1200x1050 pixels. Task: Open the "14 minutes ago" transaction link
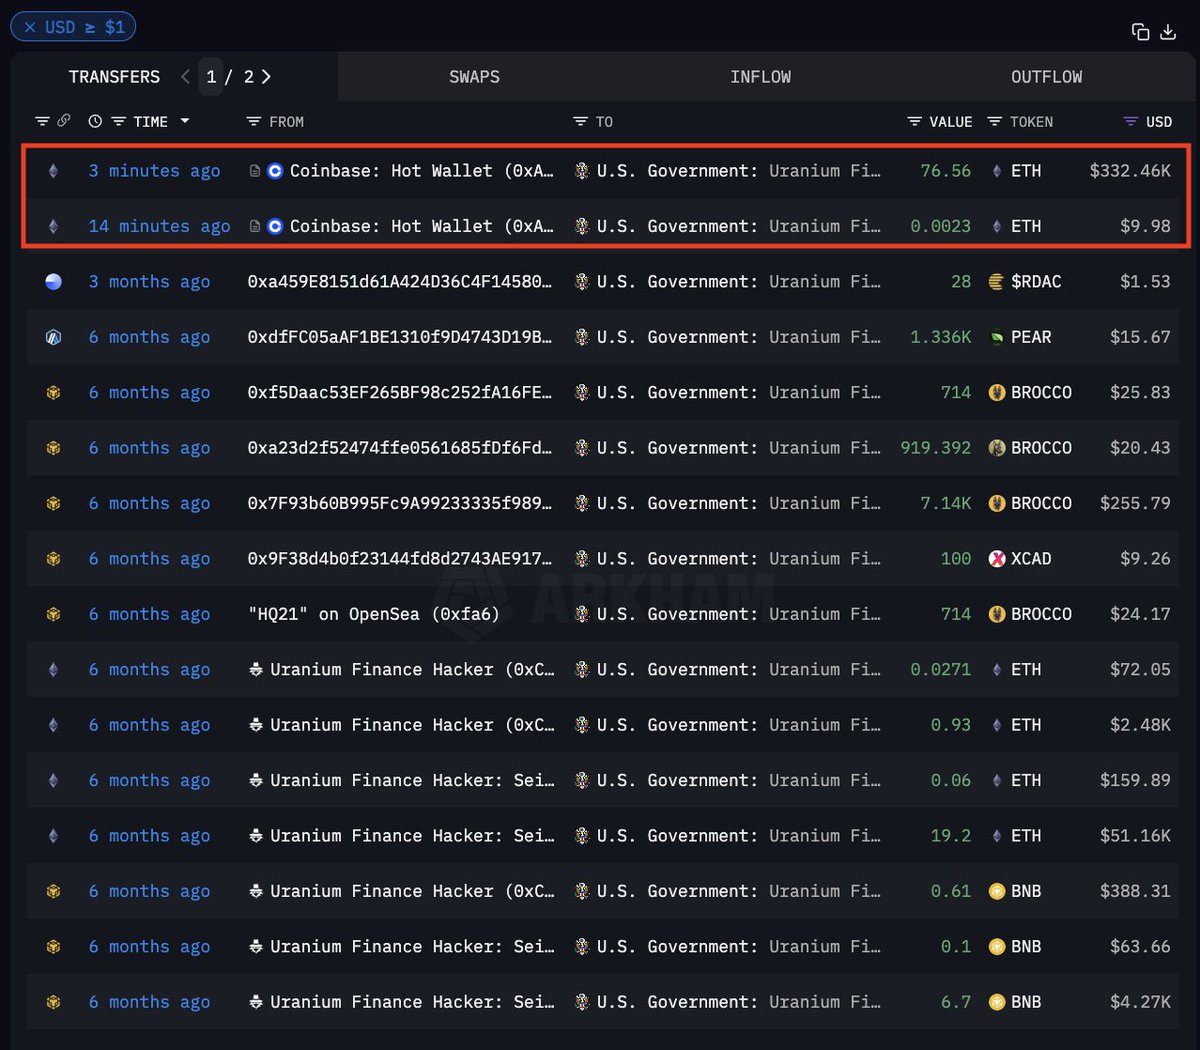click(x=159, y=227)
